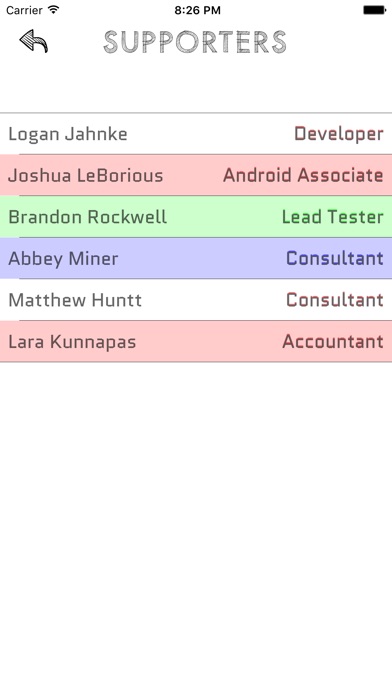Tap Abbey Miner's Consultant label
This screenshot has height=696, width=392.
tap(335, 258)
